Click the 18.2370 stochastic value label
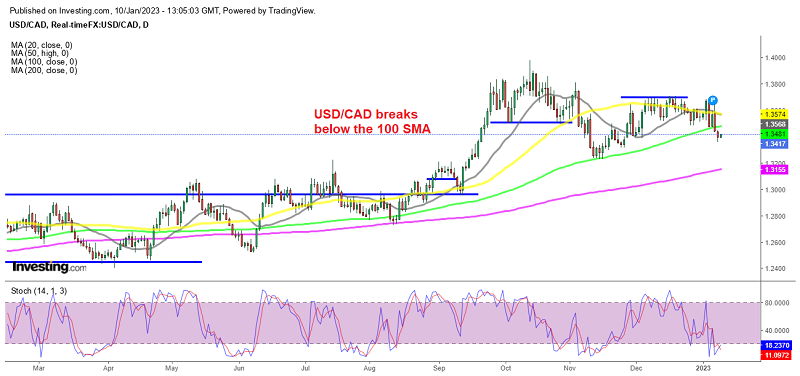 click(776, 345)
